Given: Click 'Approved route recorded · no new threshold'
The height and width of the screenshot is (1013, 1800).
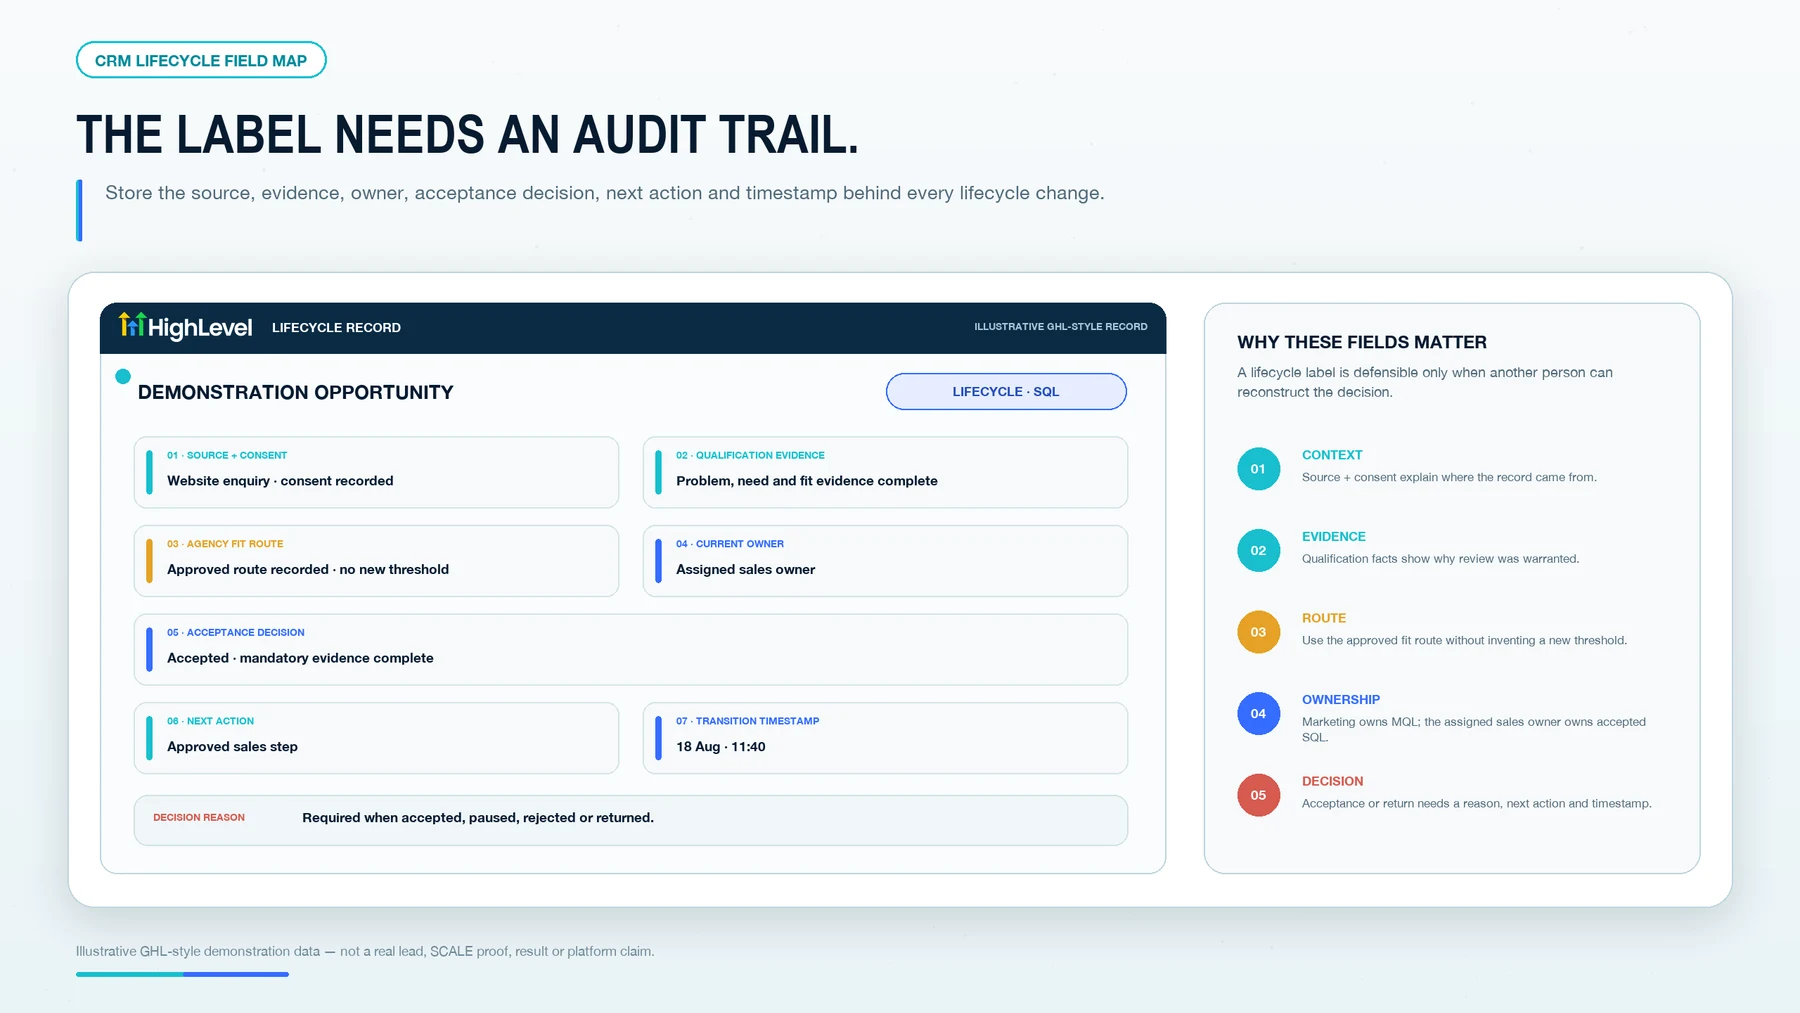Looking at the screenshot, I should (x=308, y=570).
